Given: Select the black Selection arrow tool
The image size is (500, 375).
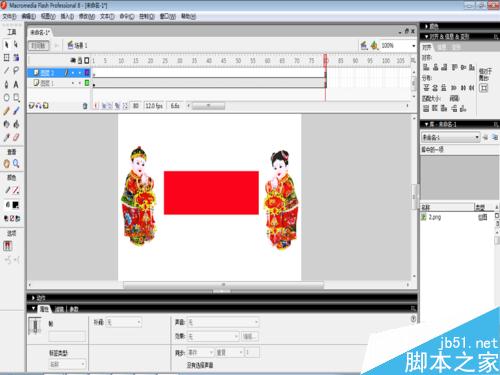Looking at the screenshot, I should [x=6, y=45].
